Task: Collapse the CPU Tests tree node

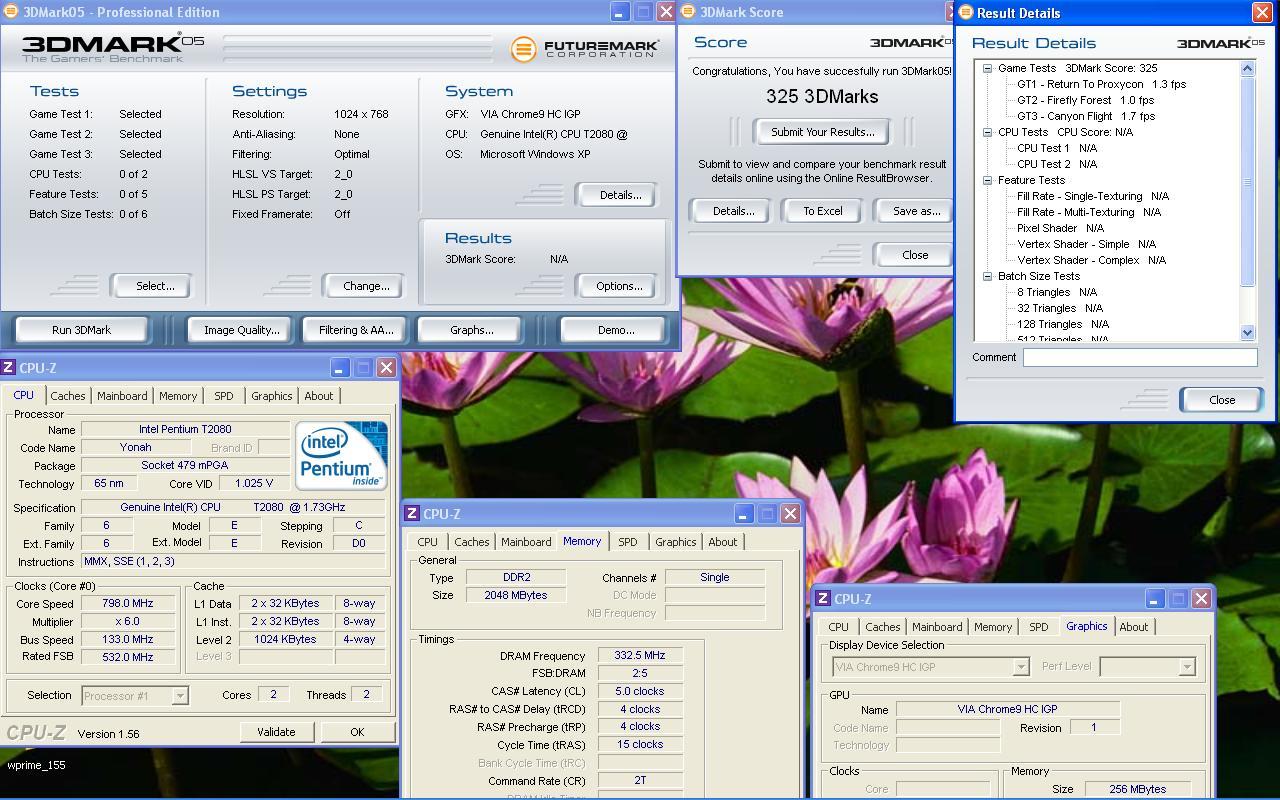Action: 987,132
